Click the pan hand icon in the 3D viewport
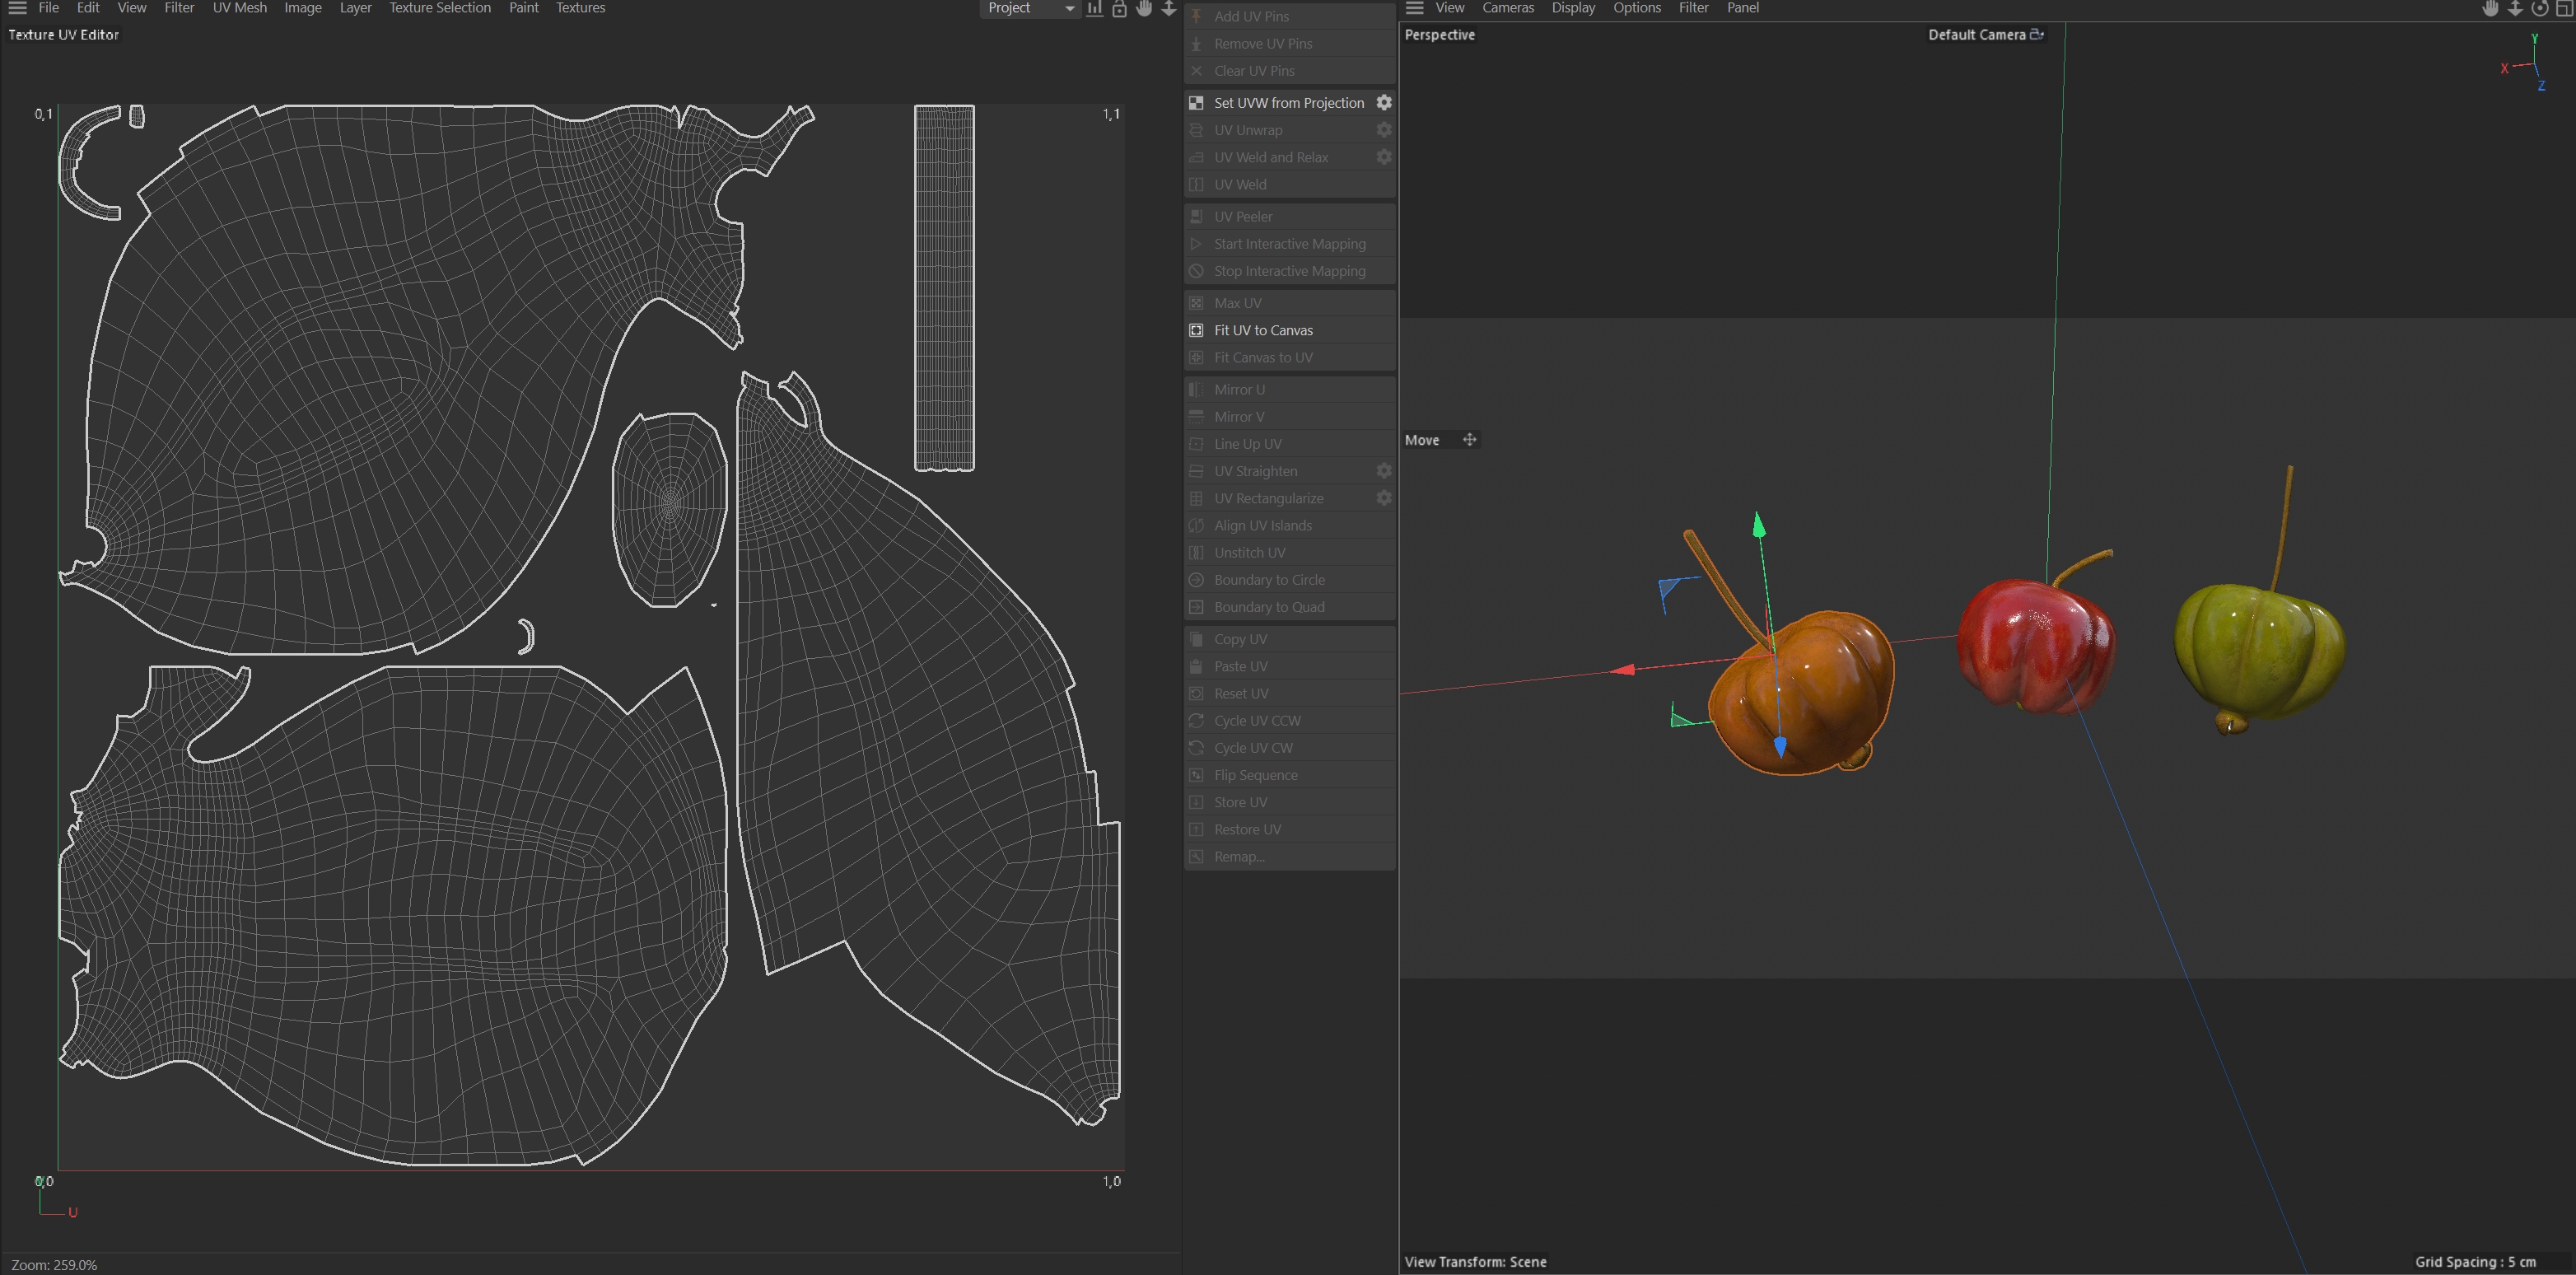 (x=2490, y=8)
